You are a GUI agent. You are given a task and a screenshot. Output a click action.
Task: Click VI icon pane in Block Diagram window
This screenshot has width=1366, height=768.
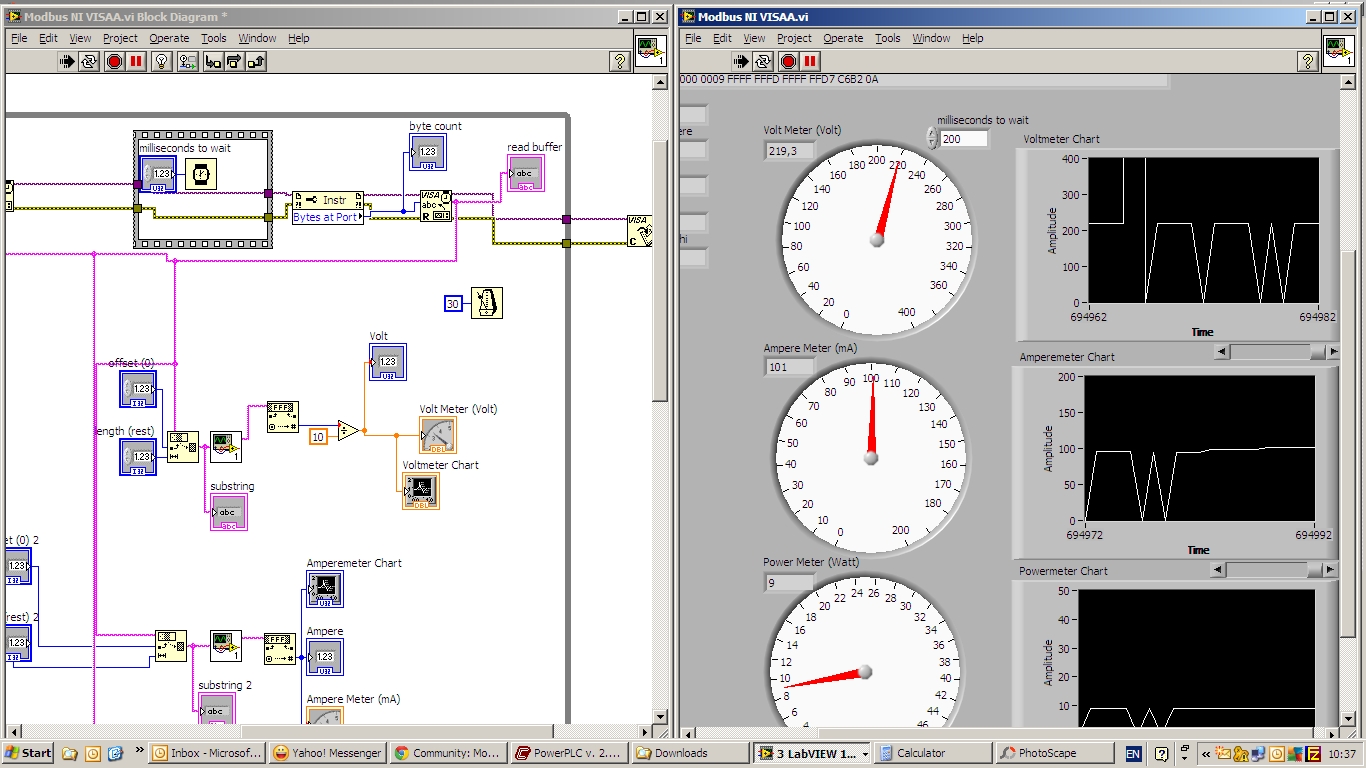click(651, 52)
